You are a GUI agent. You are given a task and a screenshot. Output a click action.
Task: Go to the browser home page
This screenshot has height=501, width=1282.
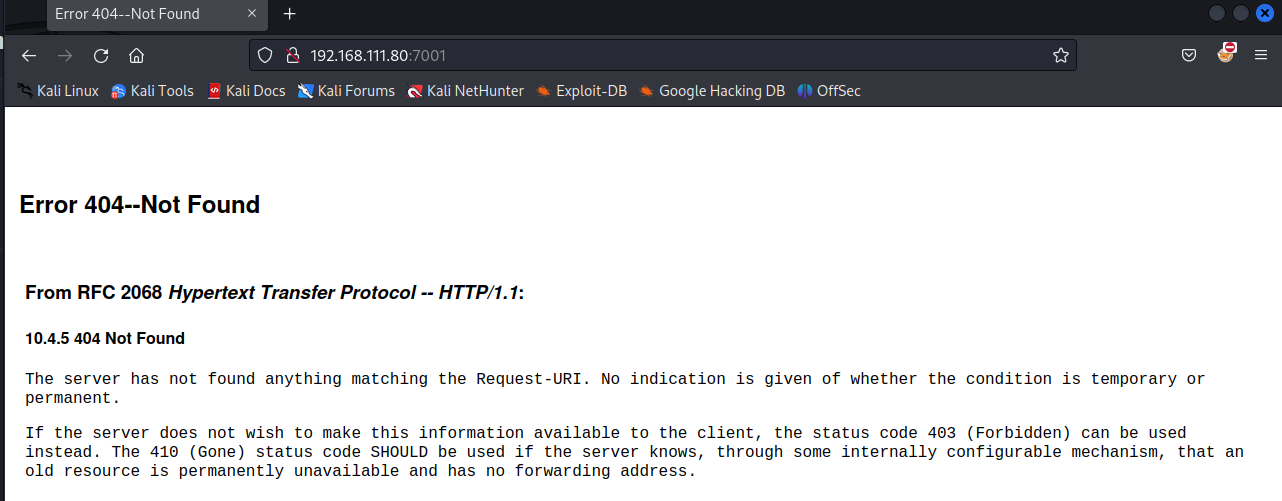tap(137, 55)
